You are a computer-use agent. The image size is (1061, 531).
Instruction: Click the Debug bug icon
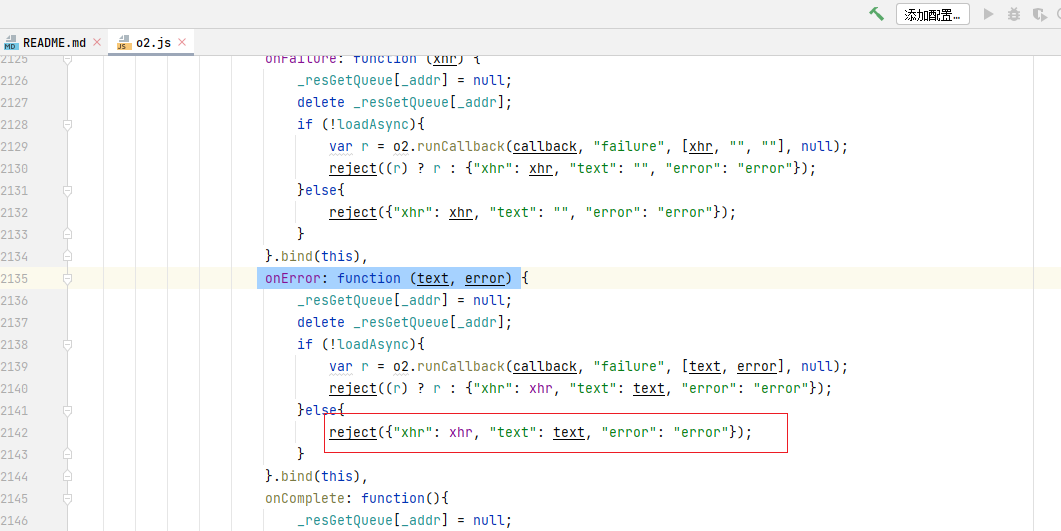click(x=1014, y=14)
